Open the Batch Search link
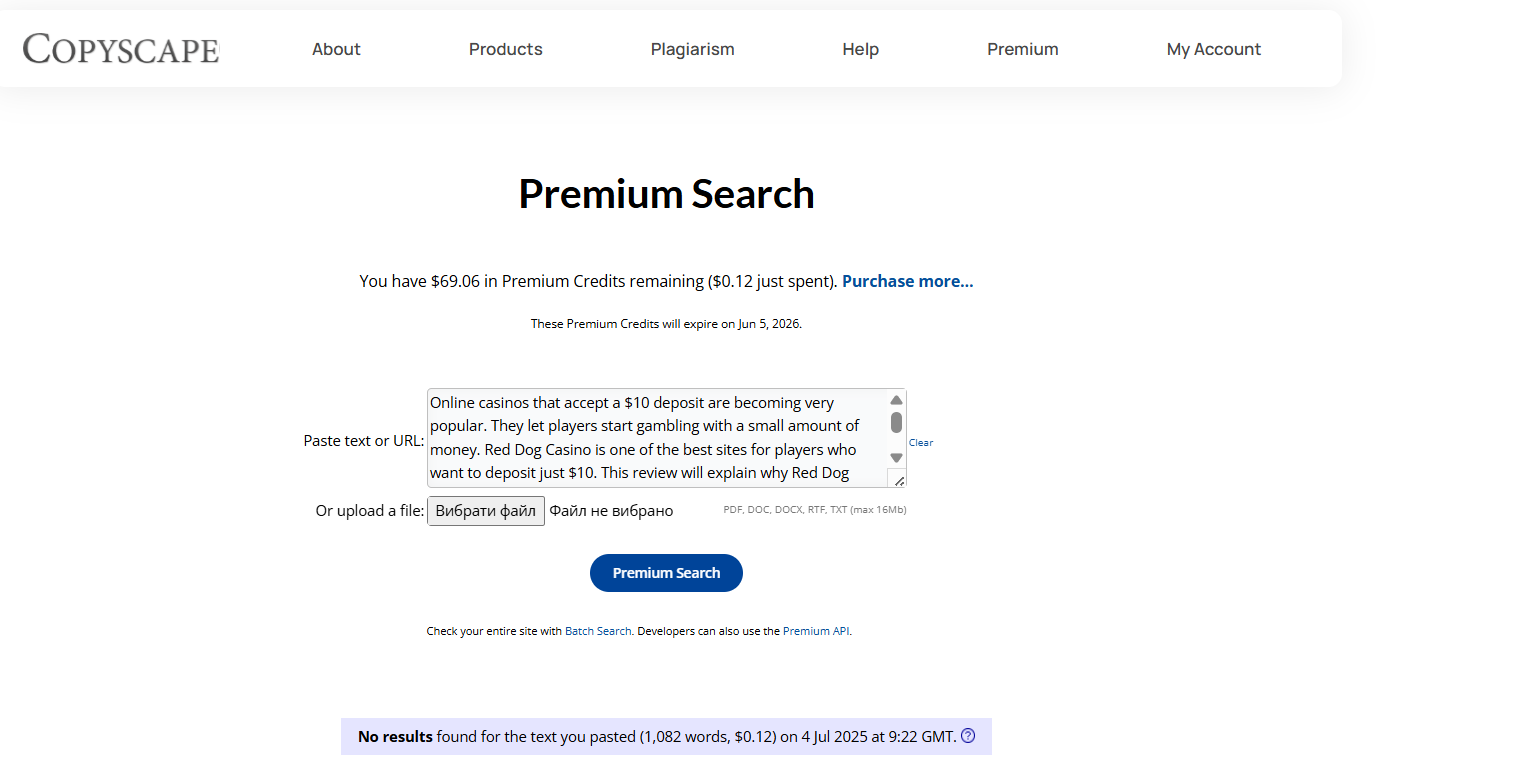This screenshot has height=784, width=1517. point(598,631)
